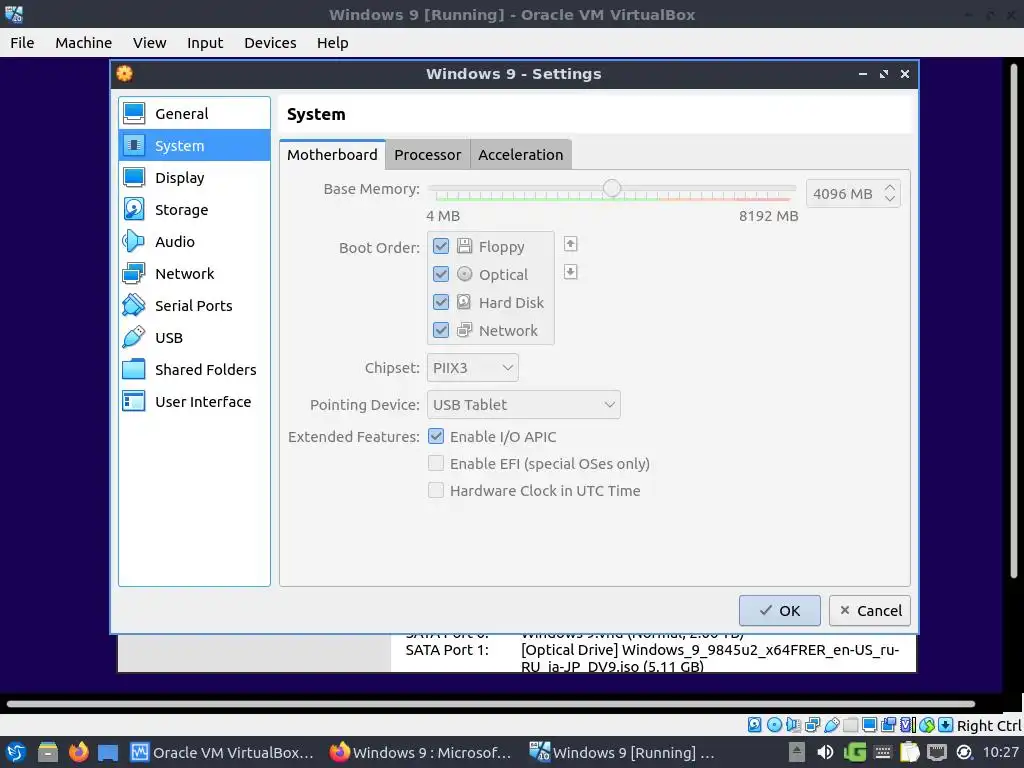Open the Serial Ports settings category
This screenshot has height=768, width=1024.
coord(194,306)
